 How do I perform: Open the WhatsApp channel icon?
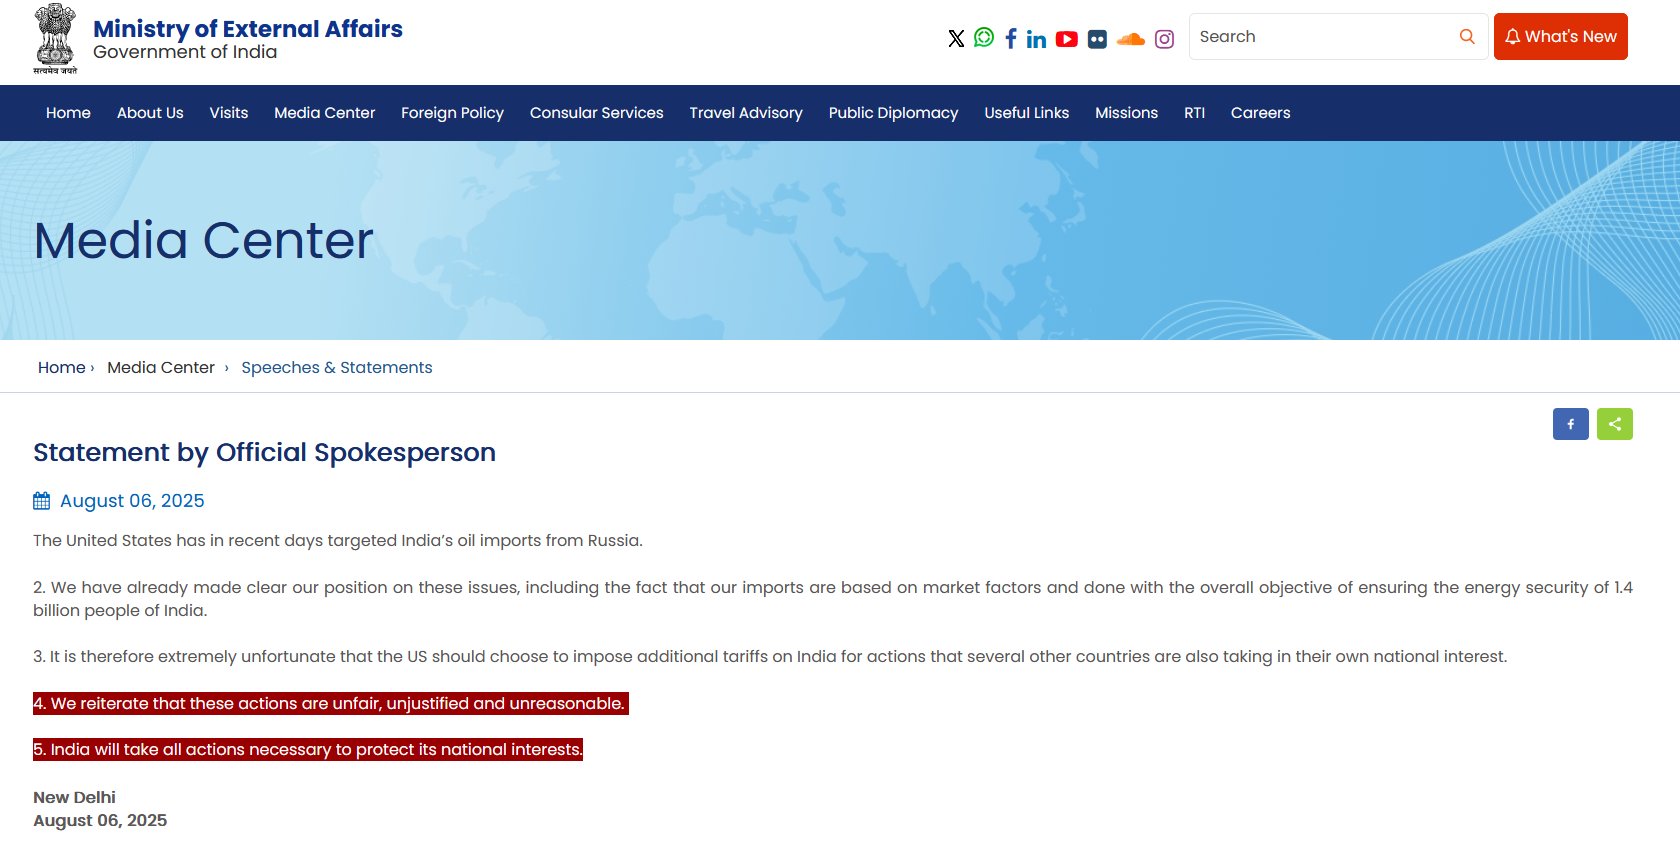(984, 37)
